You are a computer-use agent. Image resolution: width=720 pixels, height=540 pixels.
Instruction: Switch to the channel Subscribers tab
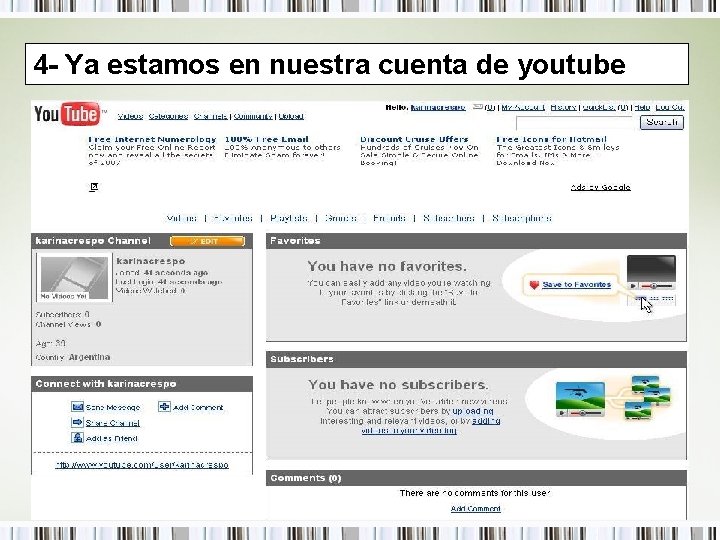tap(449, 218)
